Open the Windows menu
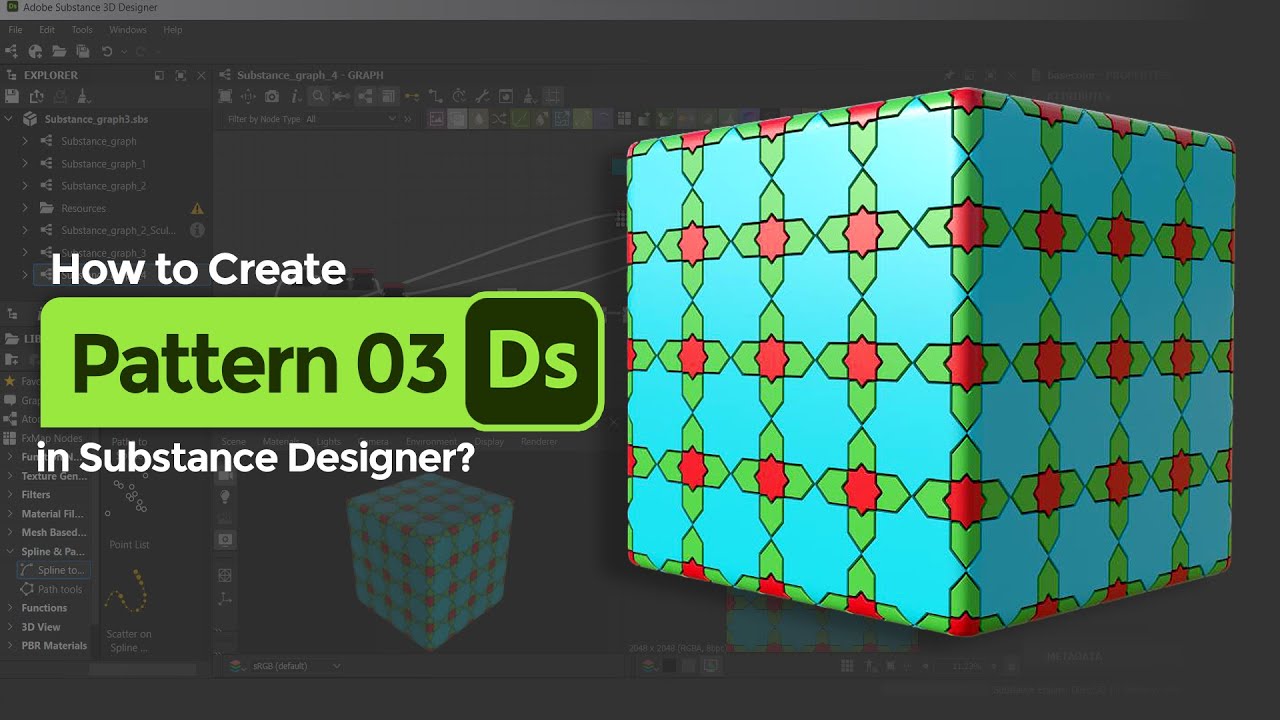Image resolution: width=1280 pixels, height=720 pixels. [x=128, y=30]
